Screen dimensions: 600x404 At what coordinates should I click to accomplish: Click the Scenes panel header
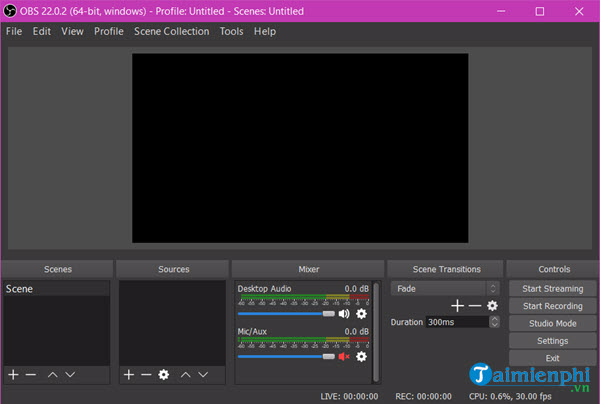coord(57,269)
